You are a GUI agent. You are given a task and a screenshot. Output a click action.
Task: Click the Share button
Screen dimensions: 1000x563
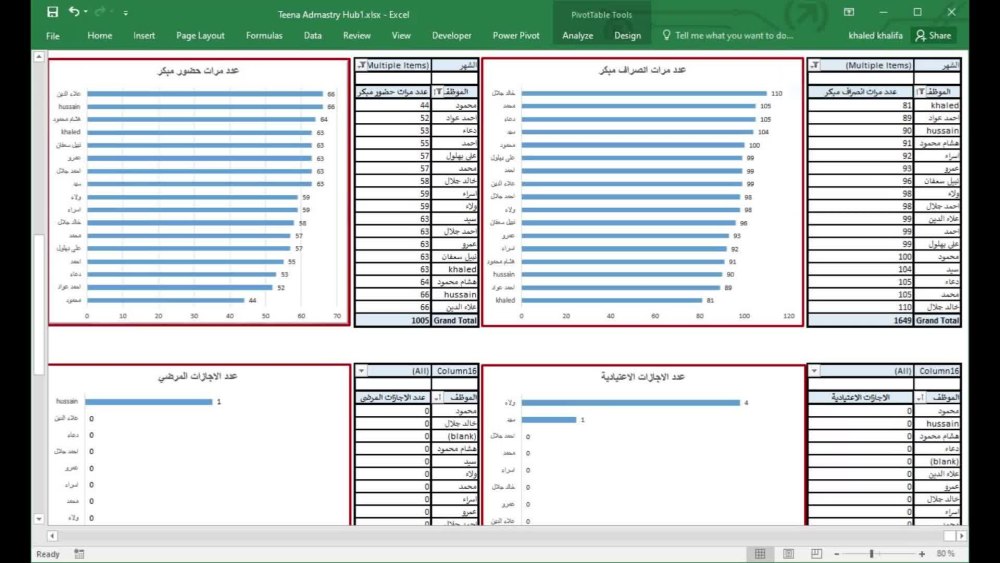pos(933,36)
